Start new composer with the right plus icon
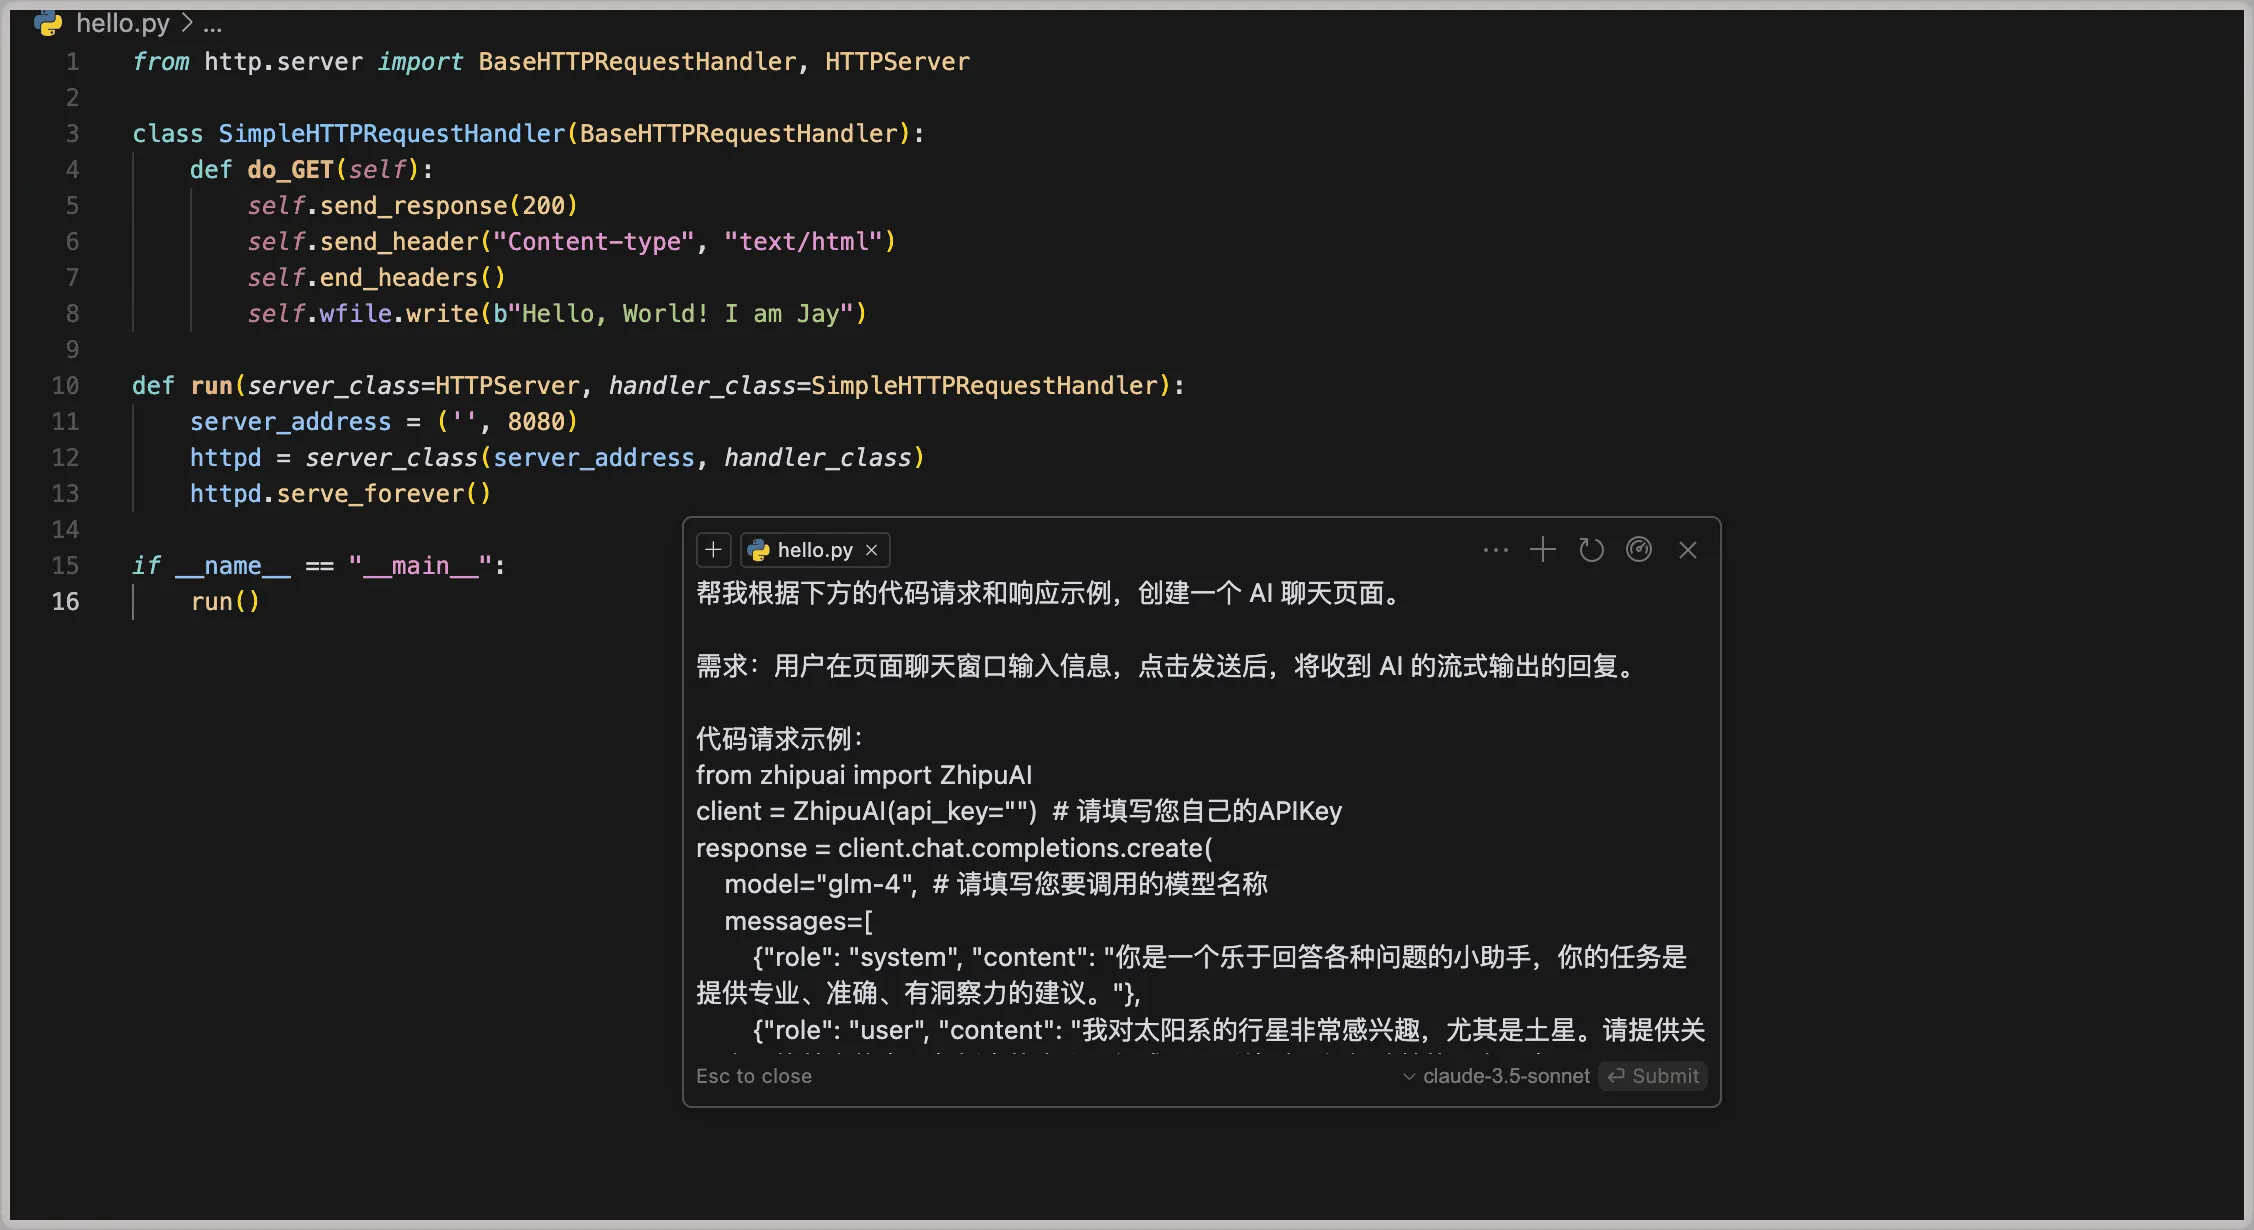The height and width of the screenshot is (1230, 2254). pos(1543,549)
